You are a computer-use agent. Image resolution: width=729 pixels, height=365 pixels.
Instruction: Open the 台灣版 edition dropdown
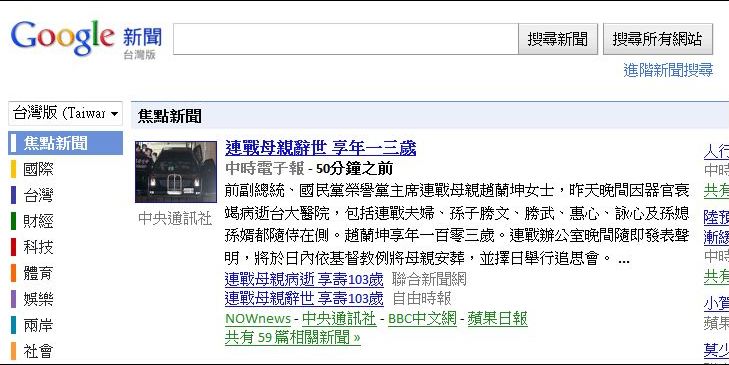pos(66,113)
